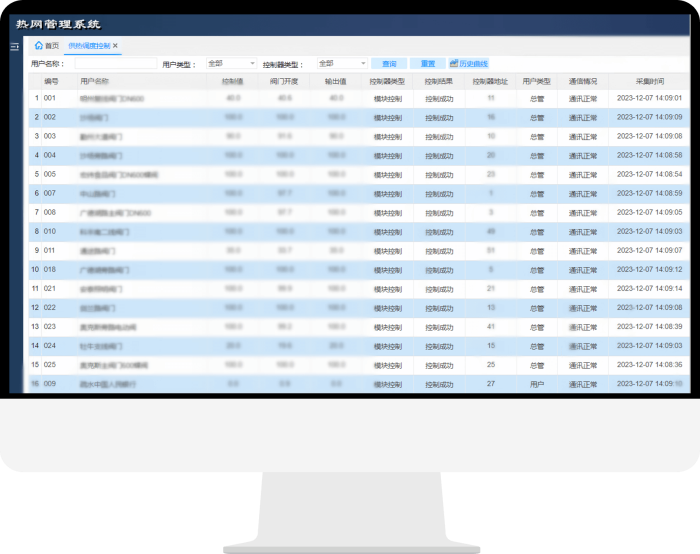Click the 用户 cell in last row
Screen dimensions: 700x554
(x=537, y=383)
